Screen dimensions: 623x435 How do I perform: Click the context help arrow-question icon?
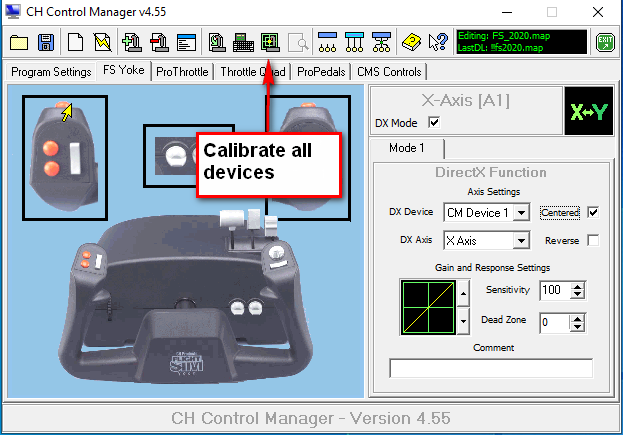click(x=437, y=42)
